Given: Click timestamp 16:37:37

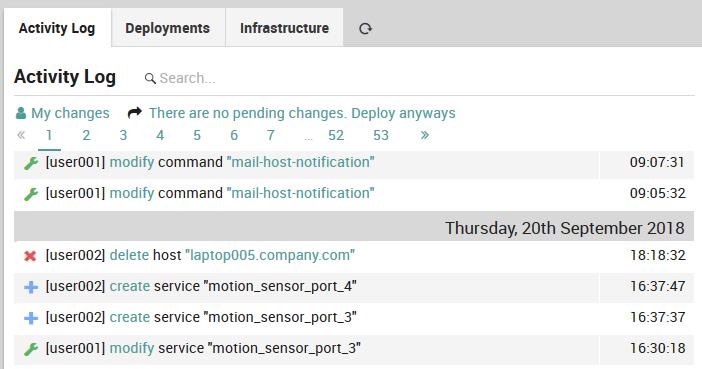Looking at the screenshot, I should tap(657, 317).
